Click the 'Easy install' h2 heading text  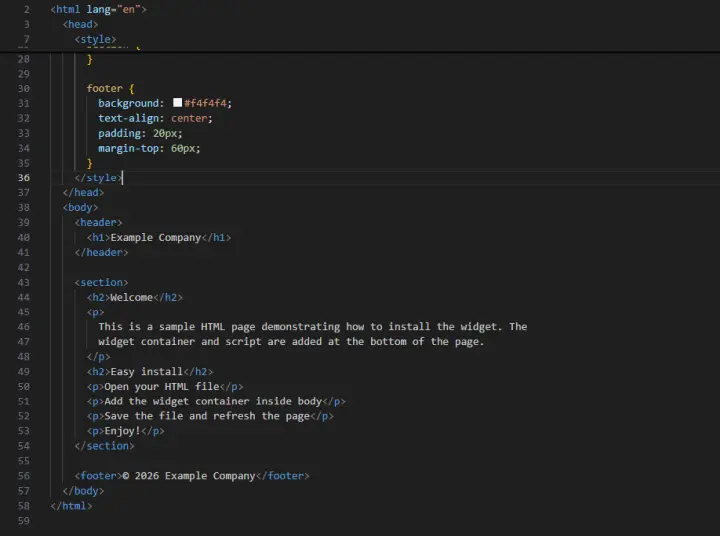pos(146,371)
